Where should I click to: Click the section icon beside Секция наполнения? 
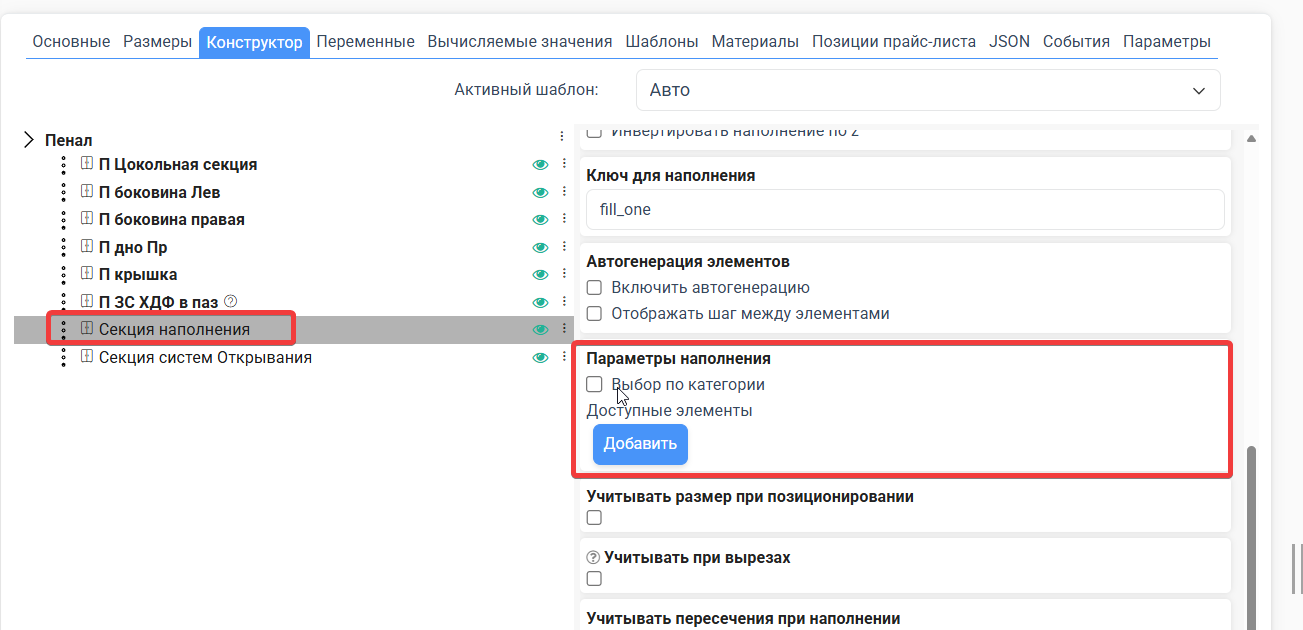(86, 329)
